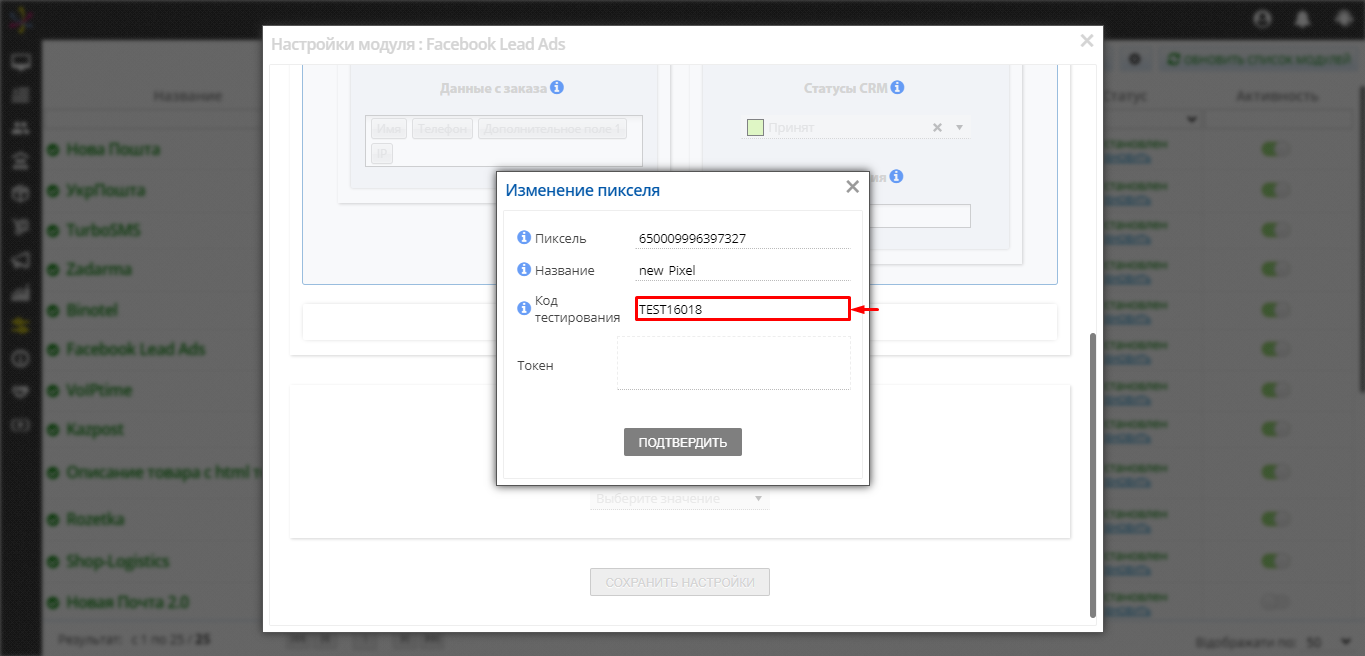
Task: Open the Zadarma module link
Action: click(99, 270)
